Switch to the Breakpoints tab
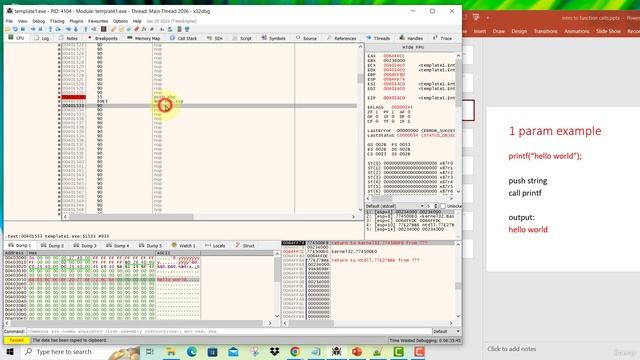The height and width of the screenshot is (360, 640). [103, 38]
